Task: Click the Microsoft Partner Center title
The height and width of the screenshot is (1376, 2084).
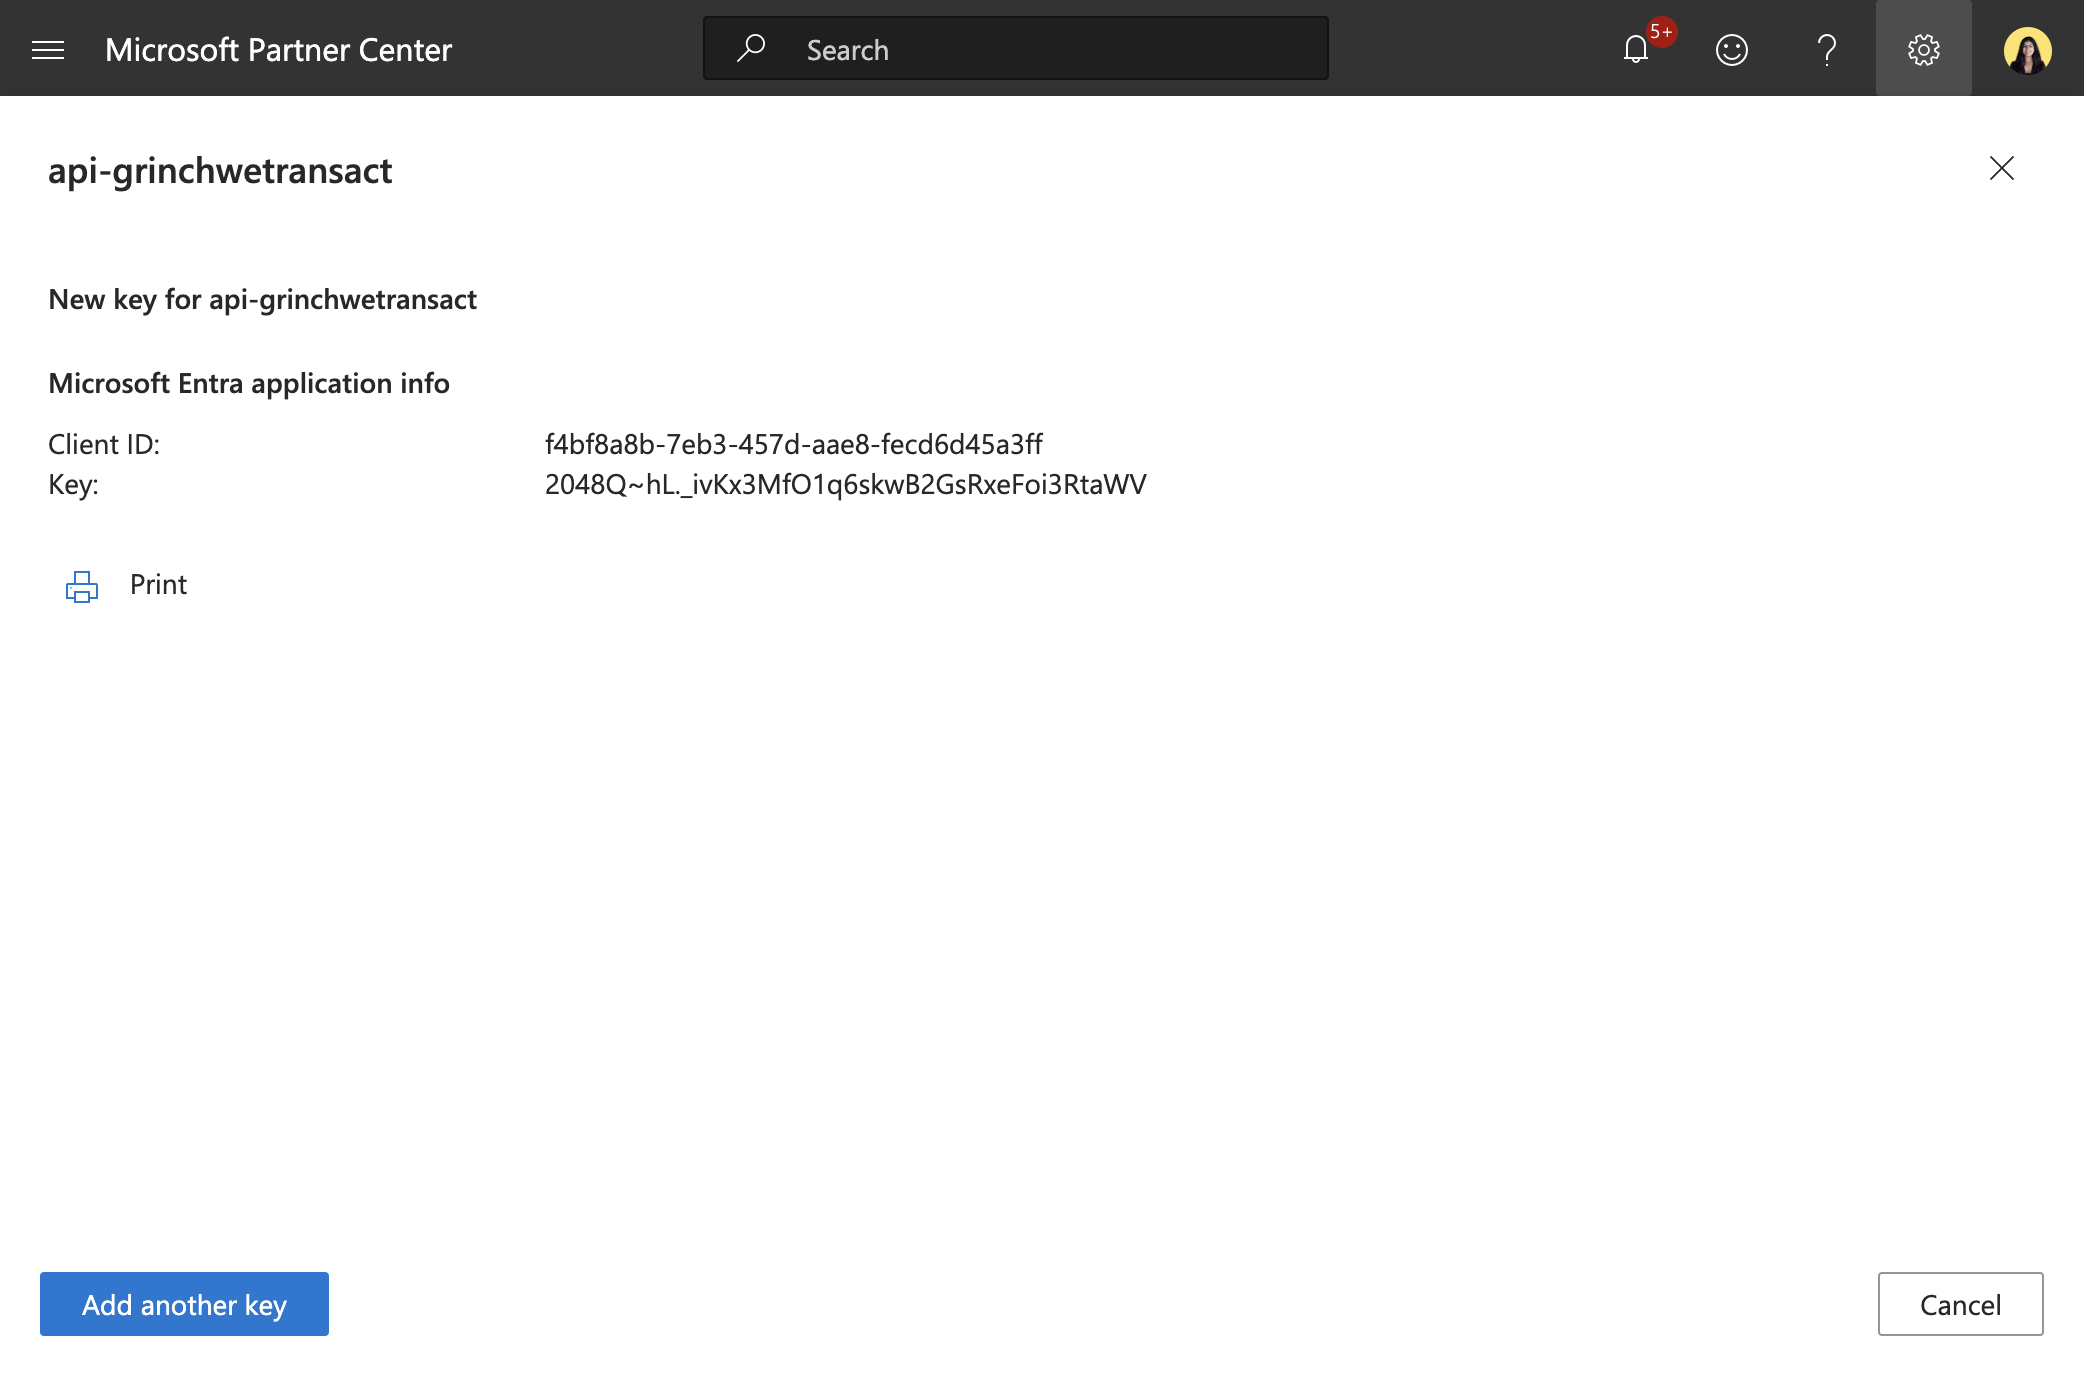Action: click(x=278, y=50)
